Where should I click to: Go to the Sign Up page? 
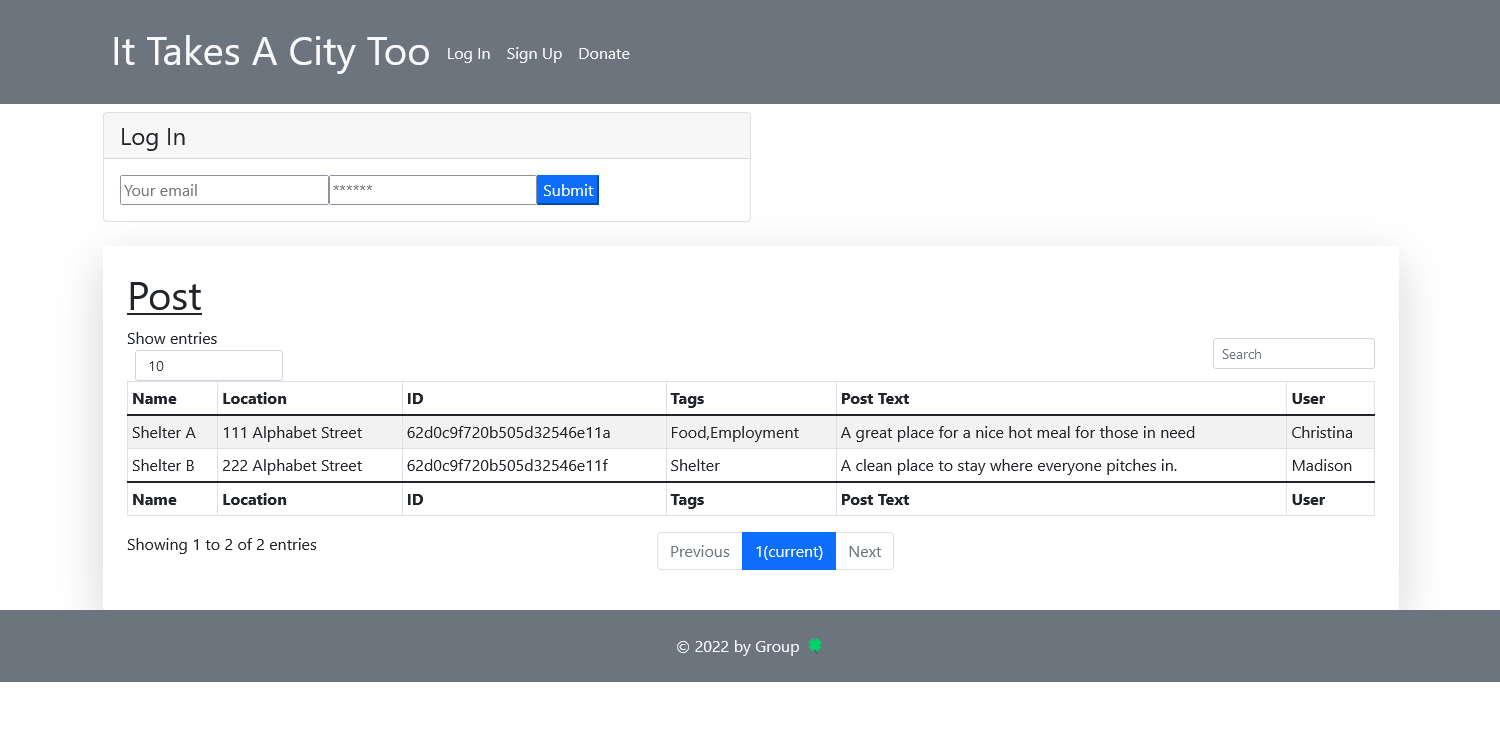pyautogui.click(x=534, y=54)
